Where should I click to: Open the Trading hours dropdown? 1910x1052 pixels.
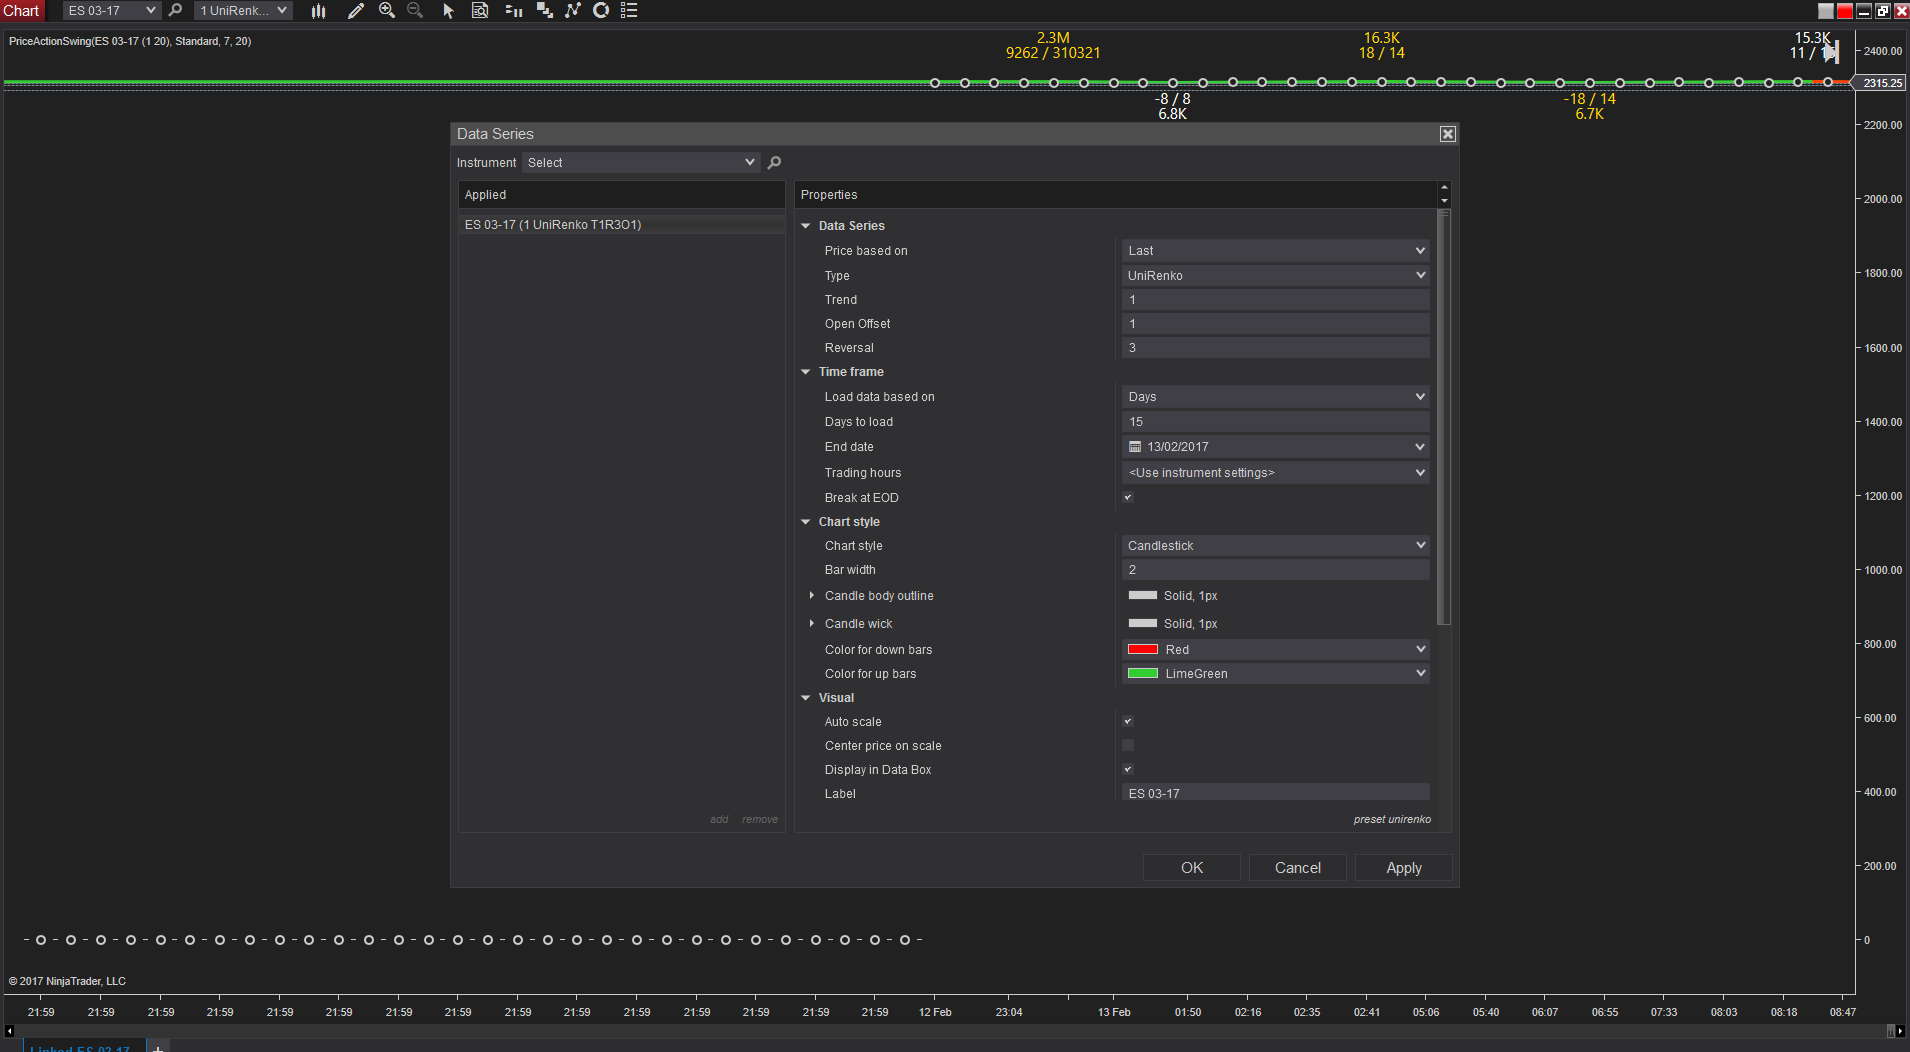(x=1275, y=472)
